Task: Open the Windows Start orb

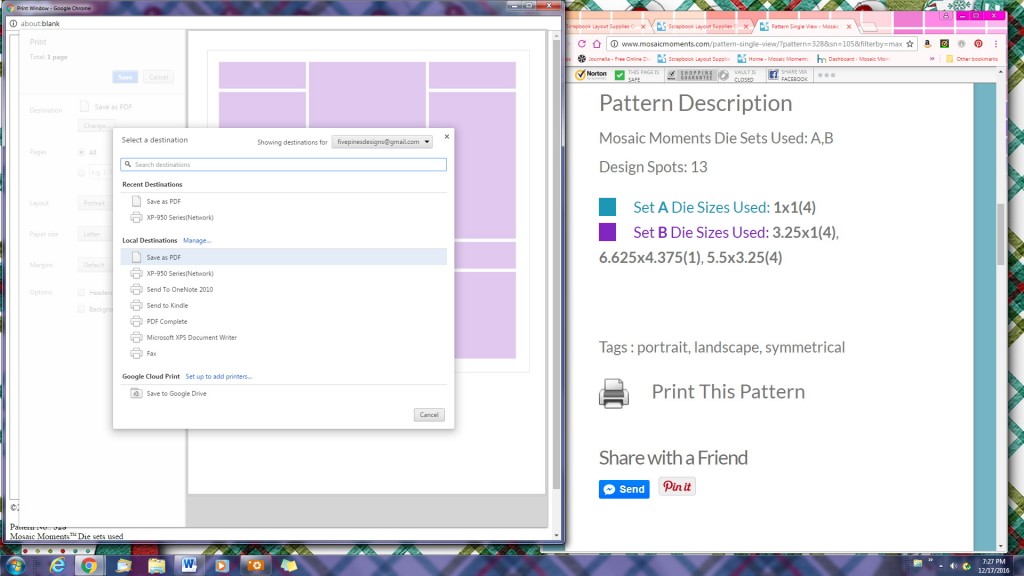Action: click(15, 565)
